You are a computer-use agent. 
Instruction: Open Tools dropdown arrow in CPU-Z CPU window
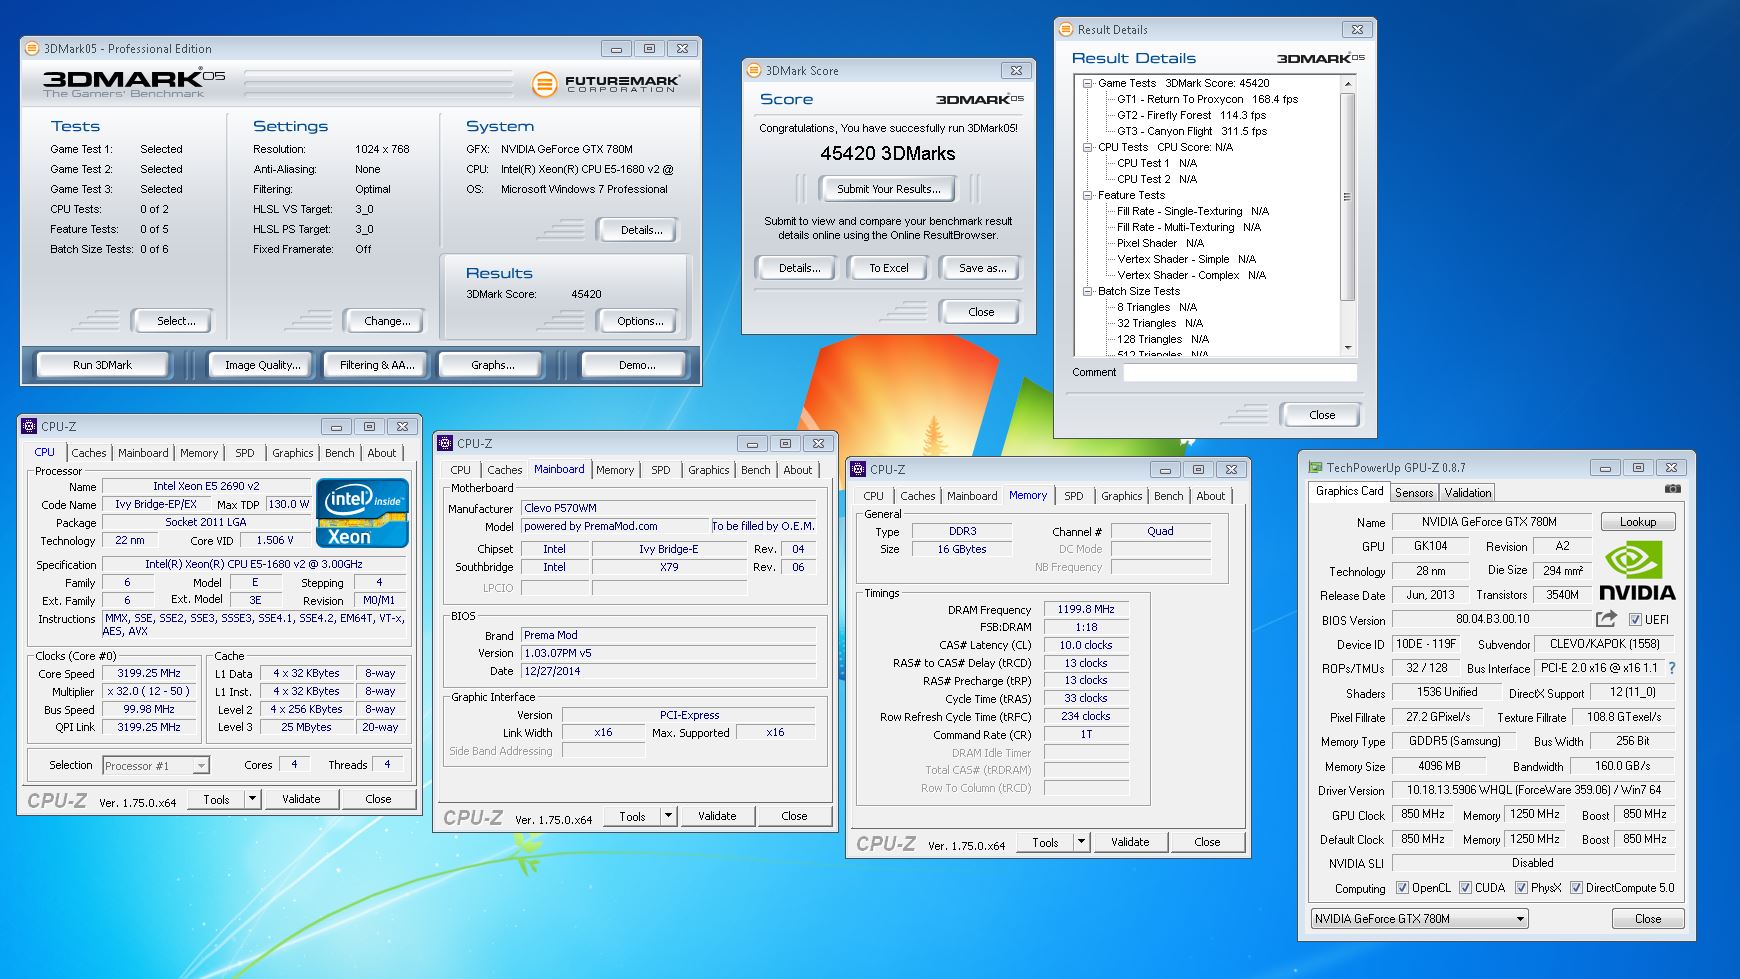[252, 799]
